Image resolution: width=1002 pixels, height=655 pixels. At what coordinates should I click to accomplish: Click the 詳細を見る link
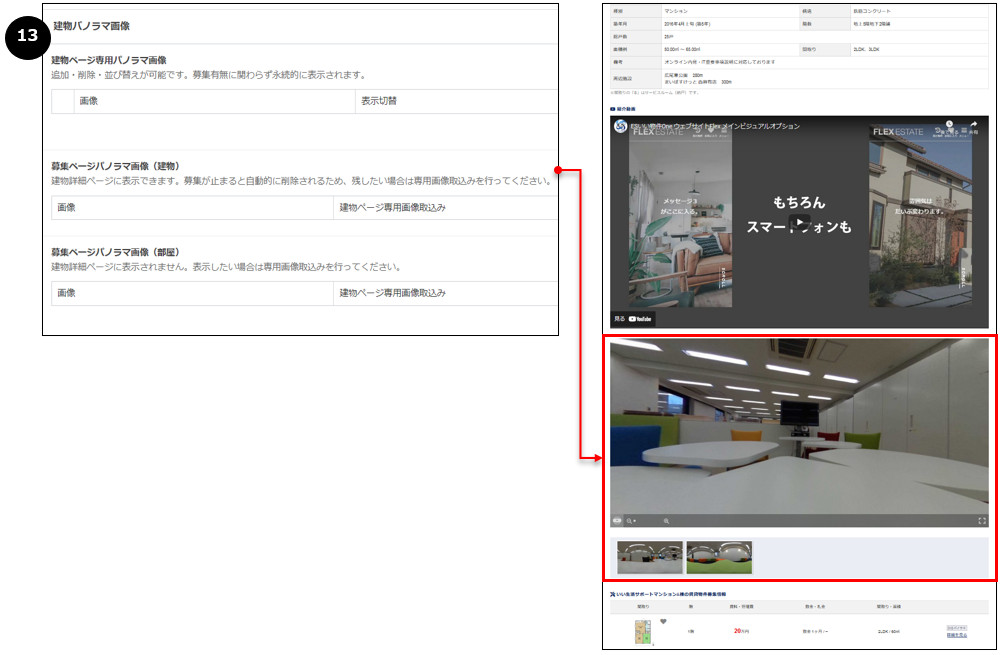[958, 635]
